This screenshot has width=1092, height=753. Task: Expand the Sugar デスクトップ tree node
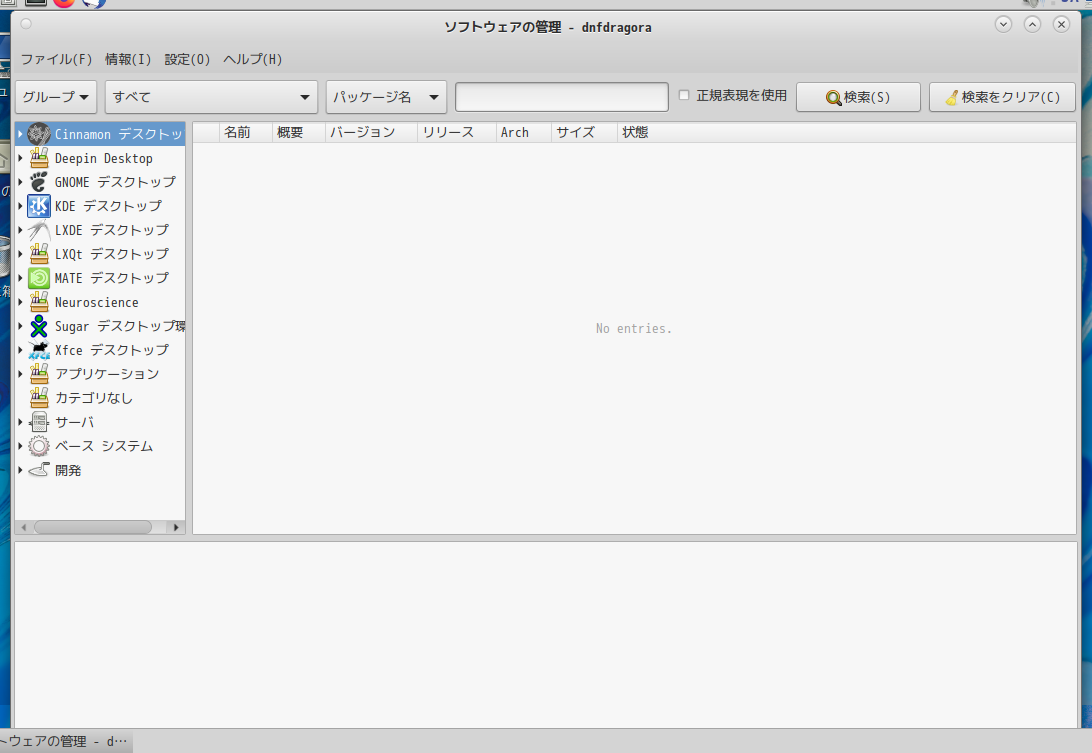click(20, 326)
